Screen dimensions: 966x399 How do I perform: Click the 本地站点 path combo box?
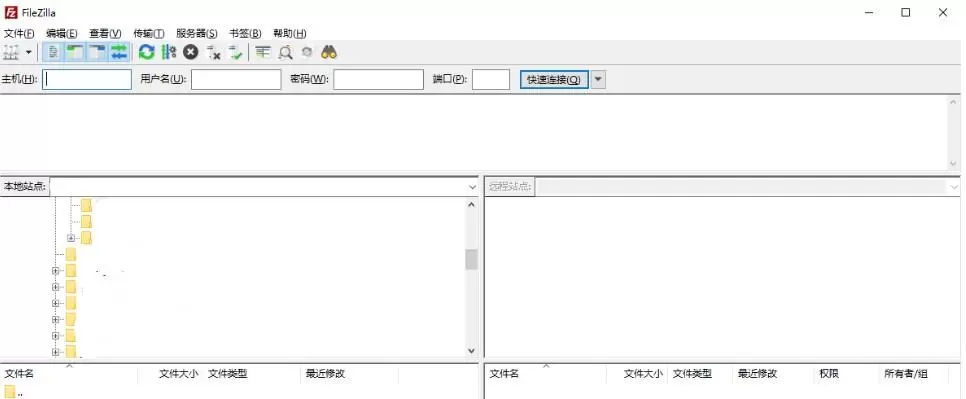264,187
